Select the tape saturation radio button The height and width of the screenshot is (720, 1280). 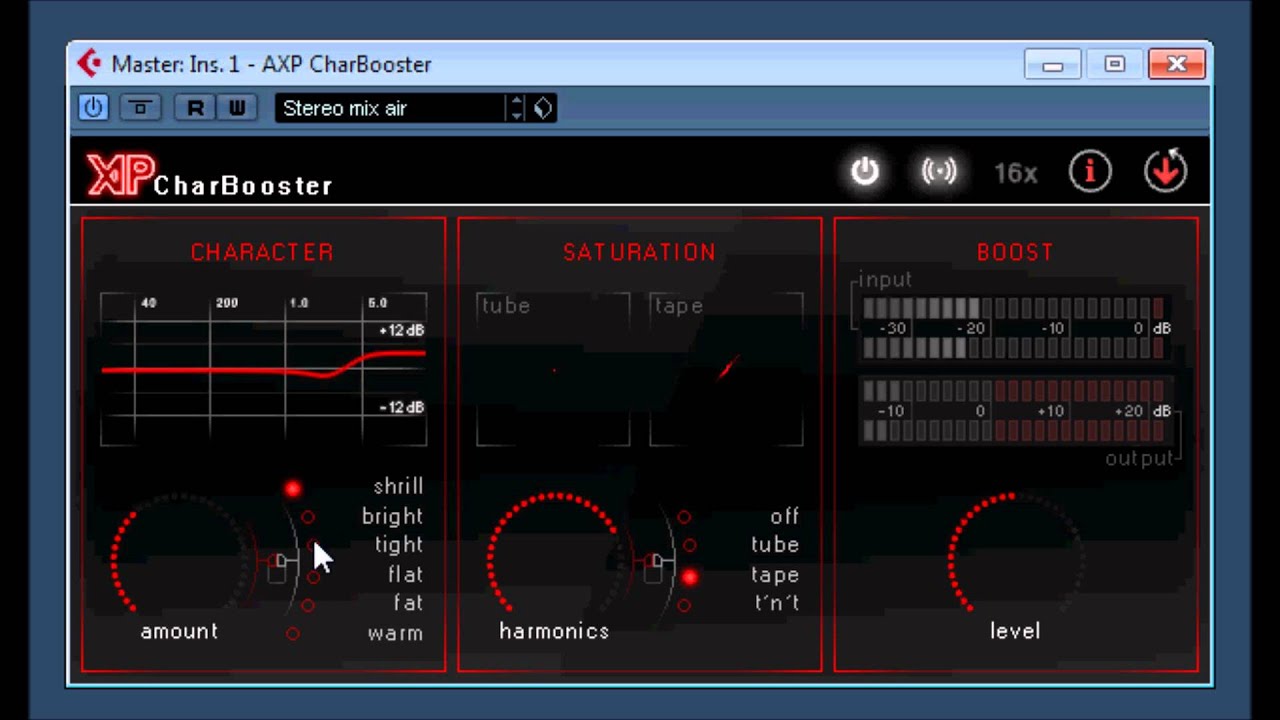click(x=690, y=576)
